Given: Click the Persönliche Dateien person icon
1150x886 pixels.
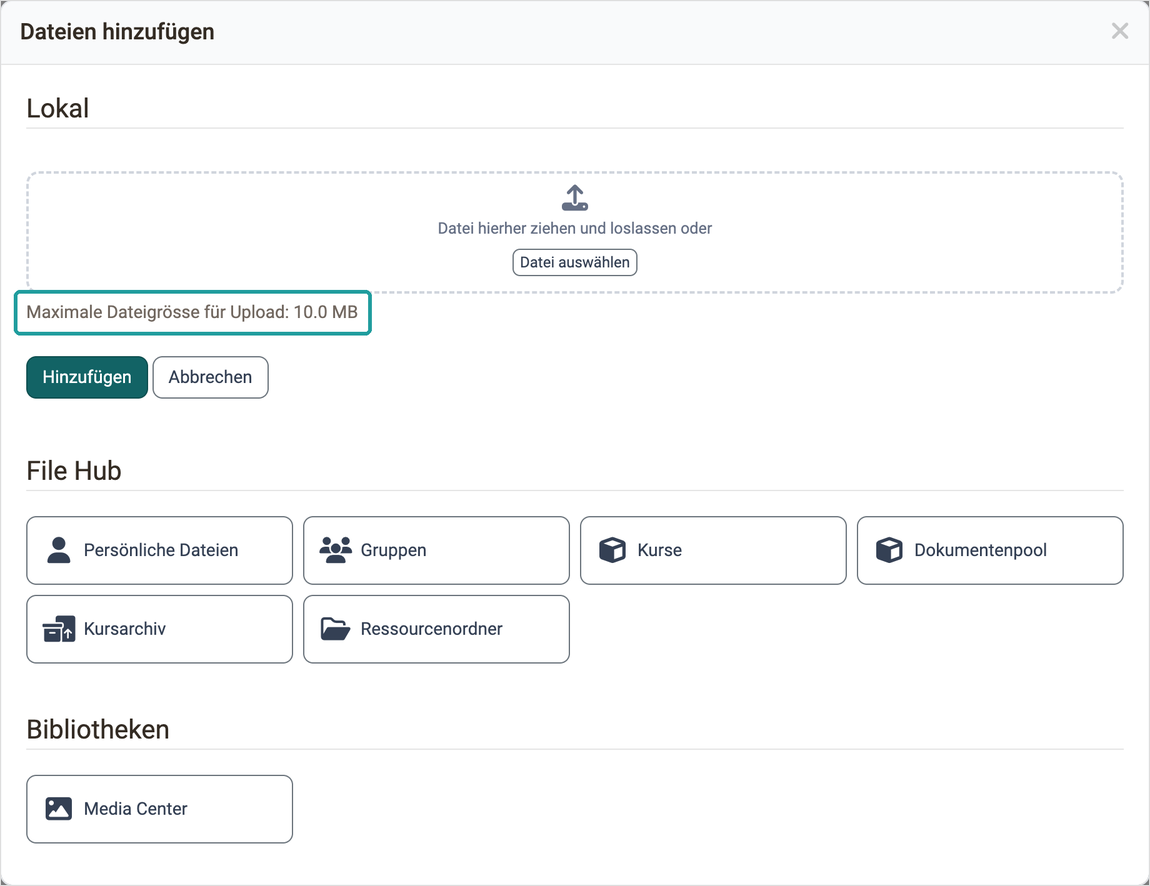Looking at the screenshot, I should (59, 550).
